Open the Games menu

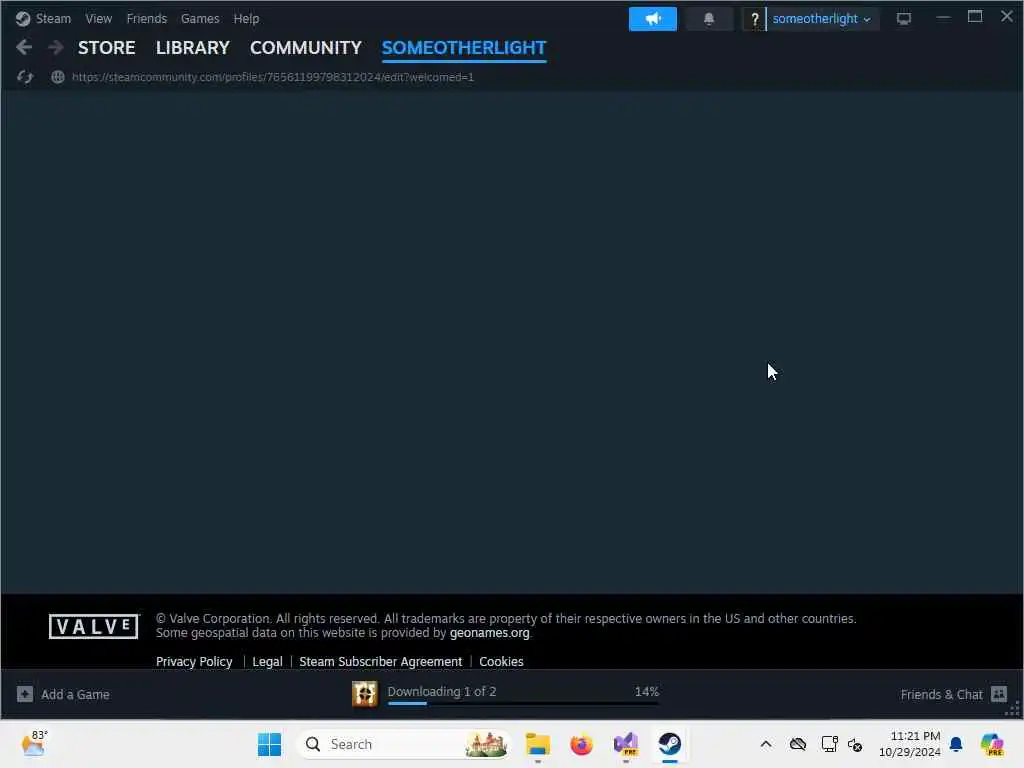coord(200,19)
